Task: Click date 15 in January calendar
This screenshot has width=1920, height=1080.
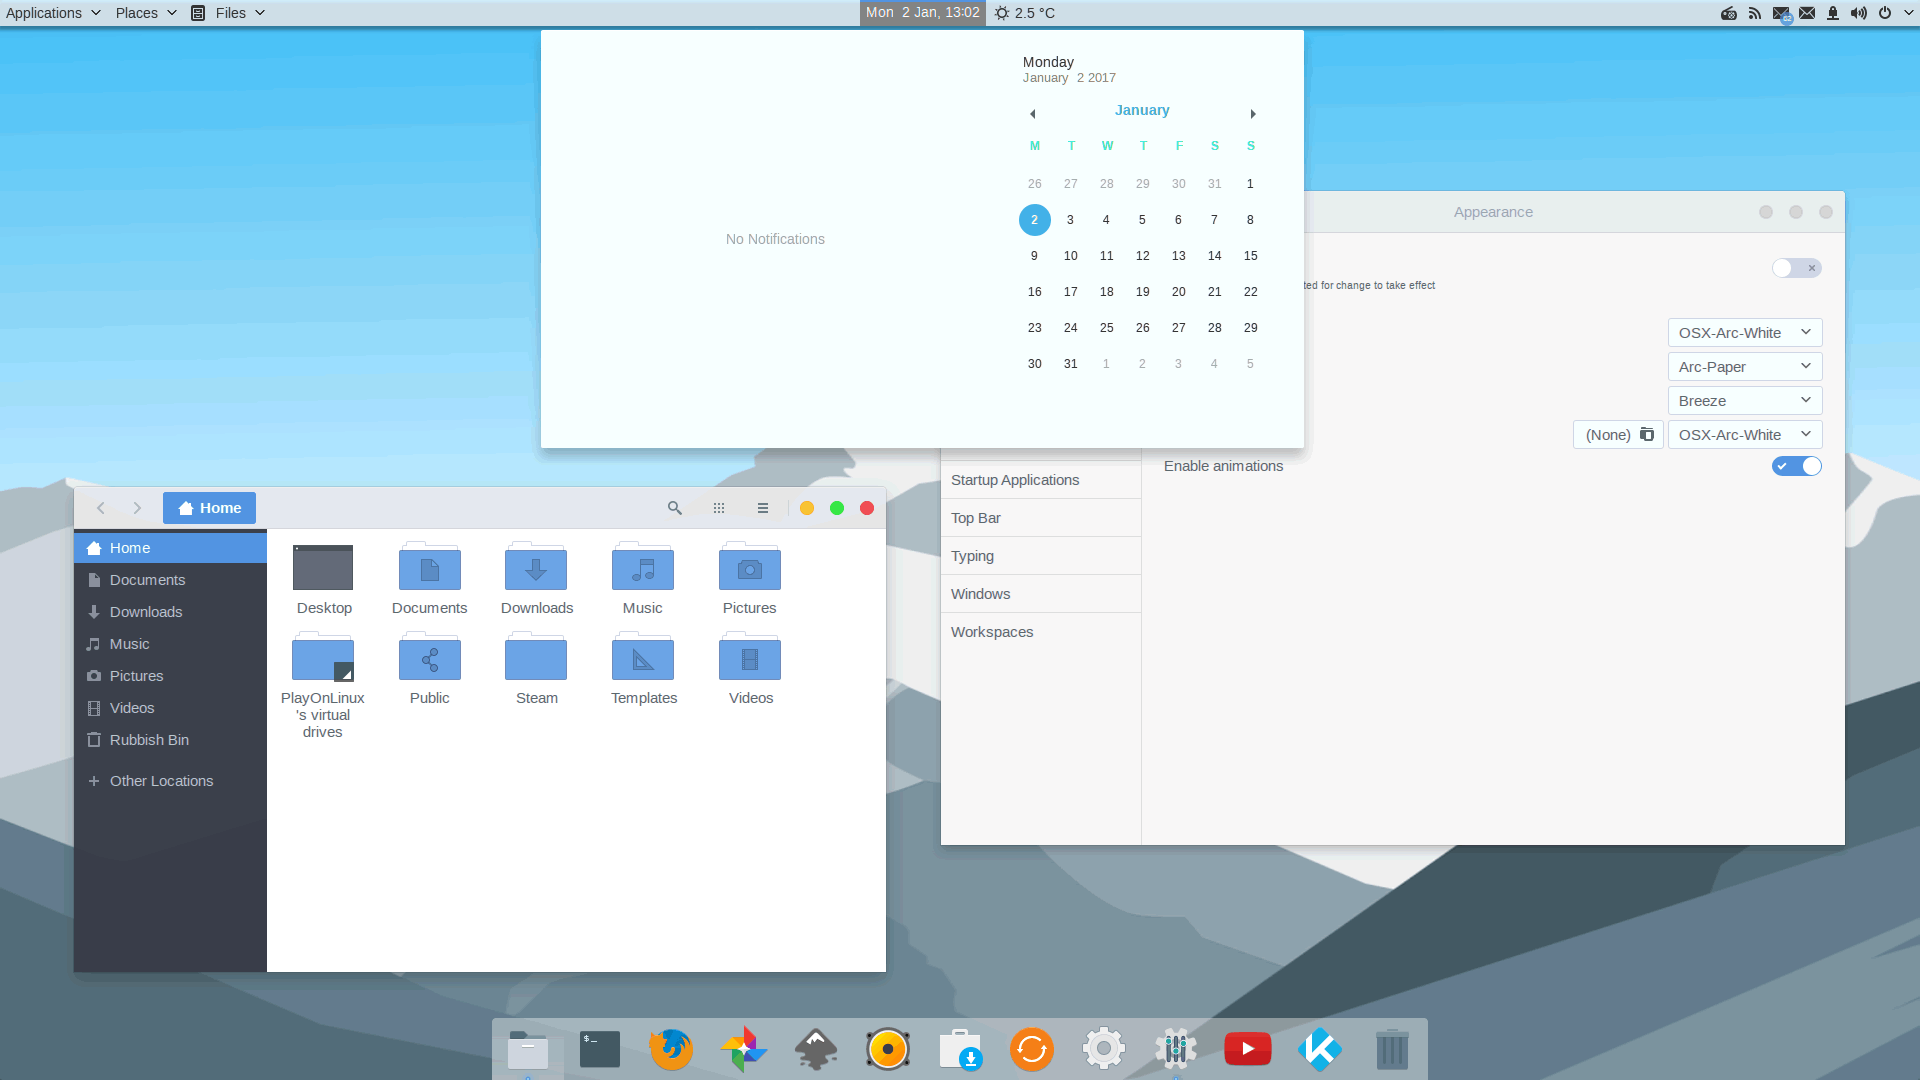Action: 1250,255
